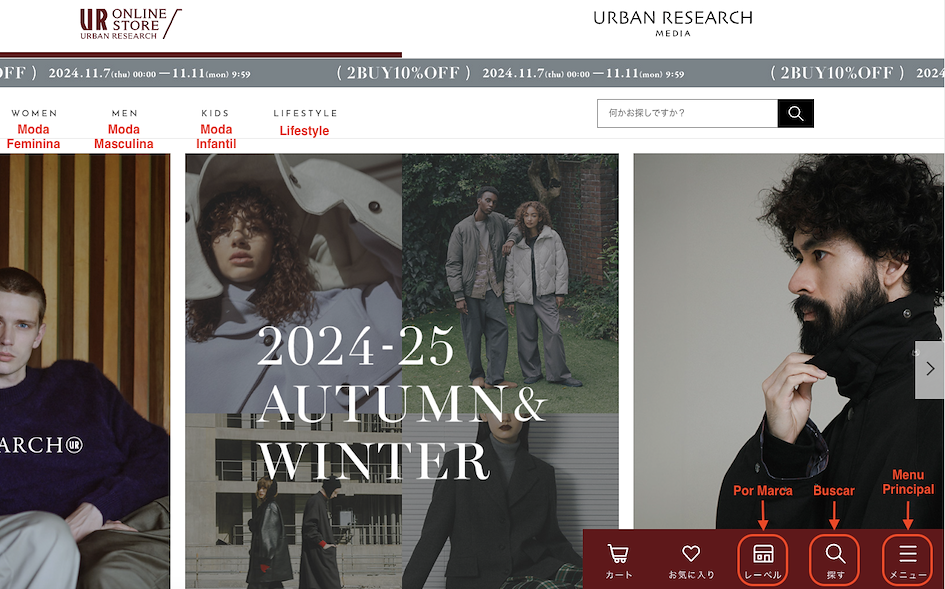
Task: Open the UR Online Store logo
Action: pos(131,24)
